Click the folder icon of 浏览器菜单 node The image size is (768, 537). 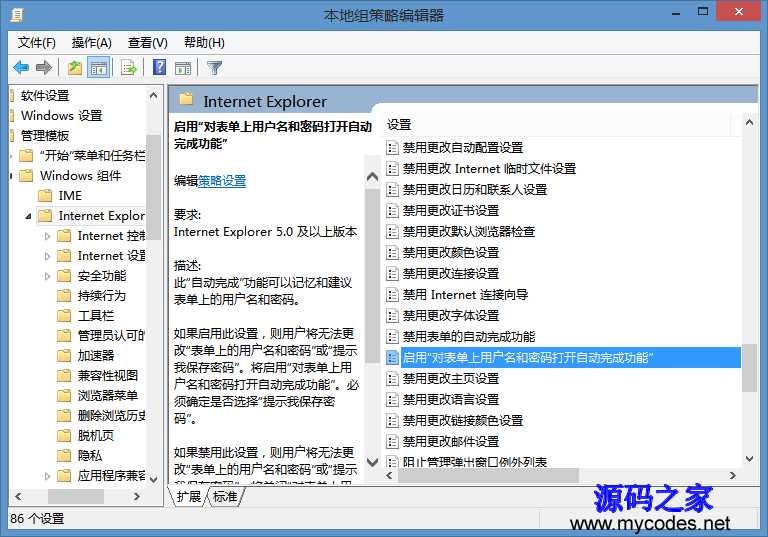click(64, 395)
